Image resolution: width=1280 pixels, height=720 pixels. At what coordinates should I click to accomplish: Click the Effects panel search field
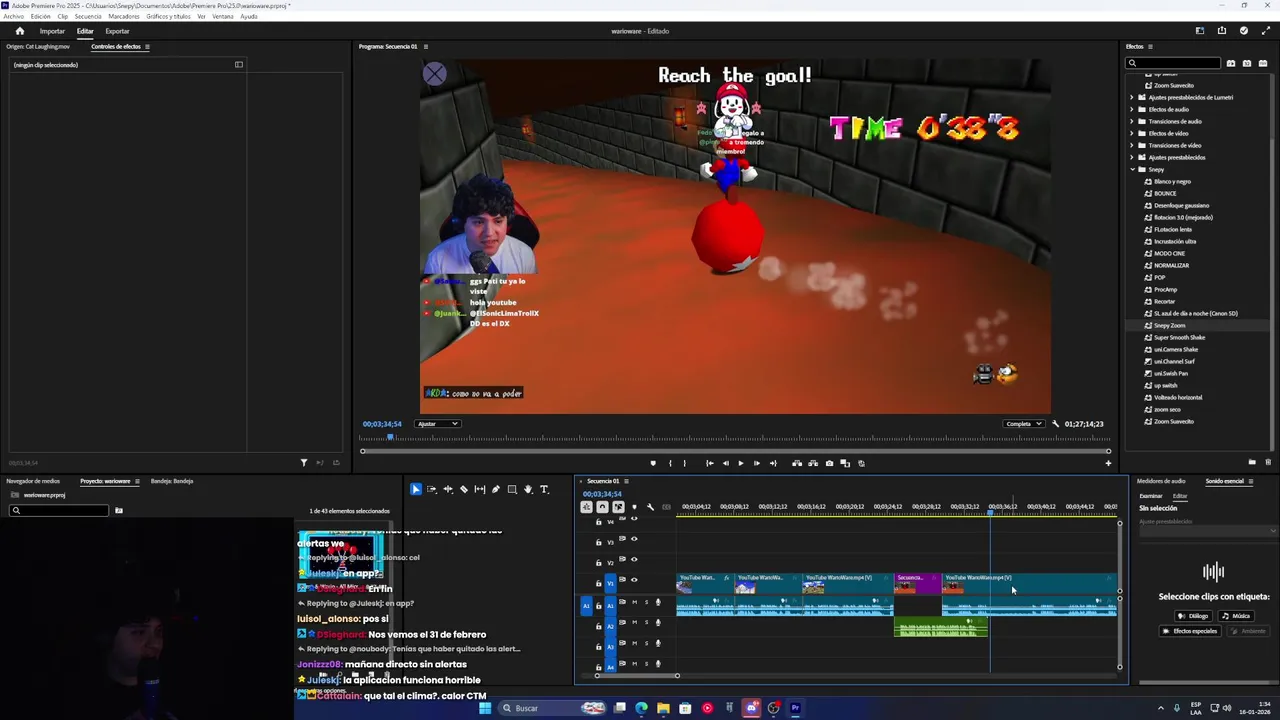pos(1173,63)
